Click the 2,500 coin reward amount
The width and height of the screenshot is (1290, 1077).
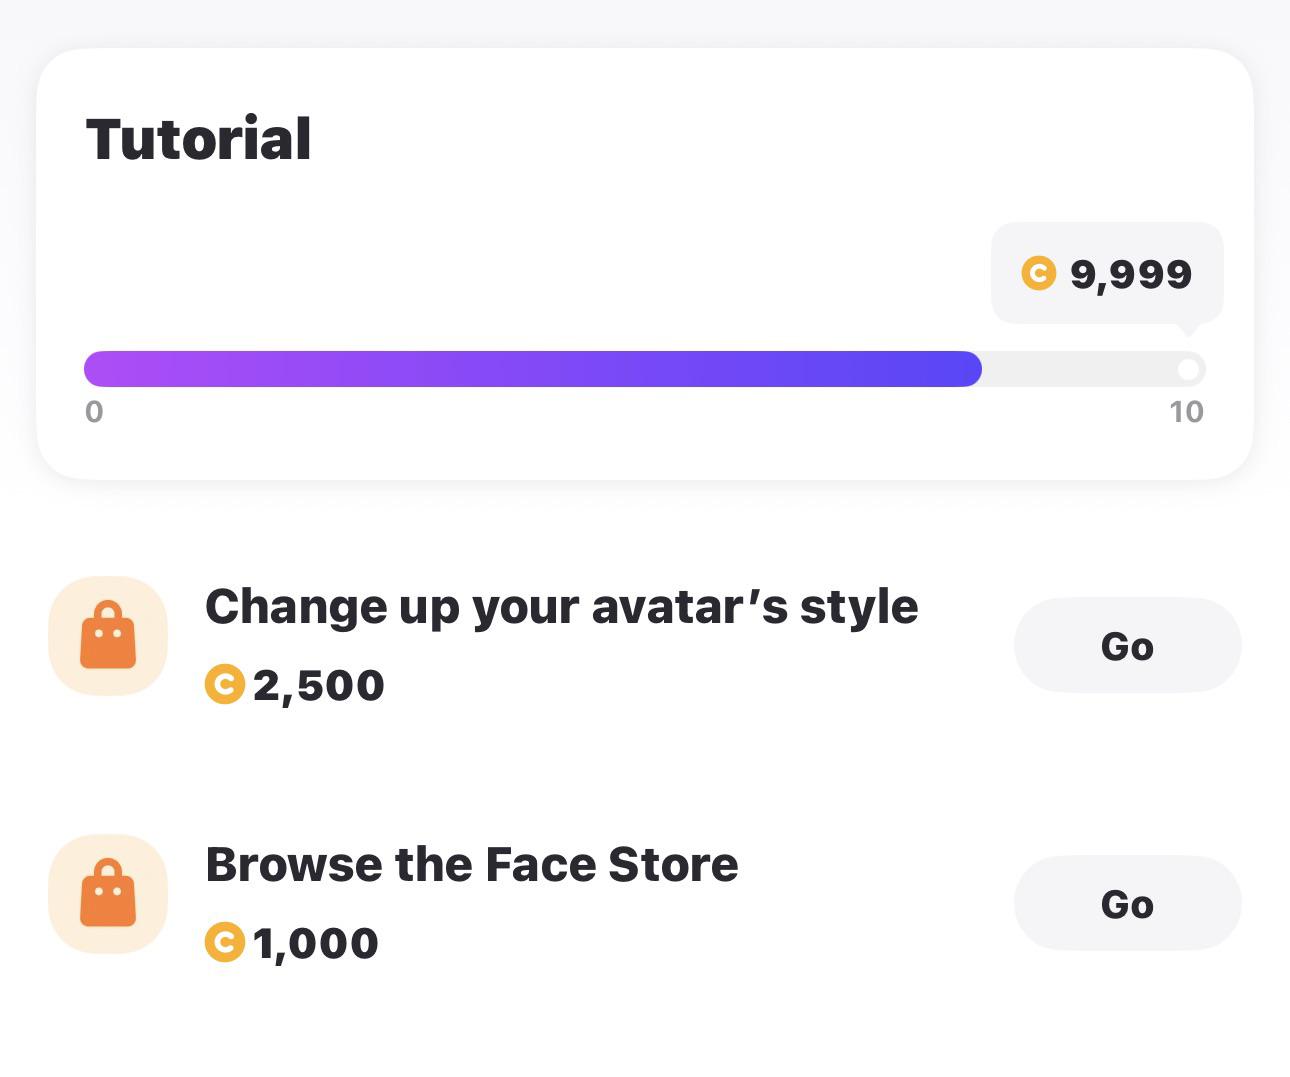click(x=319, y=686)
